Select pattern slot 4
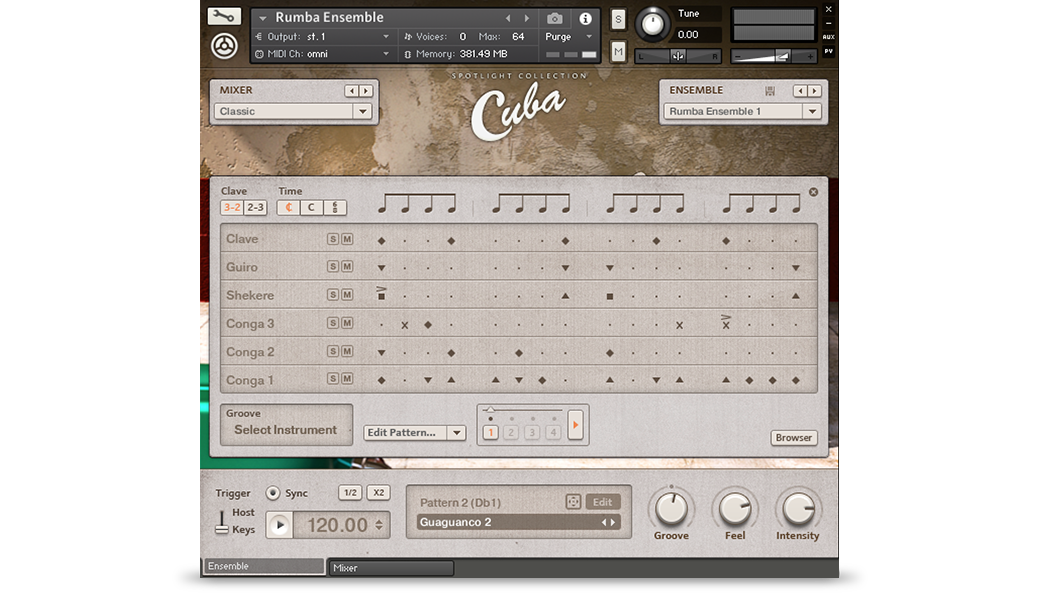 pyautogui.click(x=553, y=432)
